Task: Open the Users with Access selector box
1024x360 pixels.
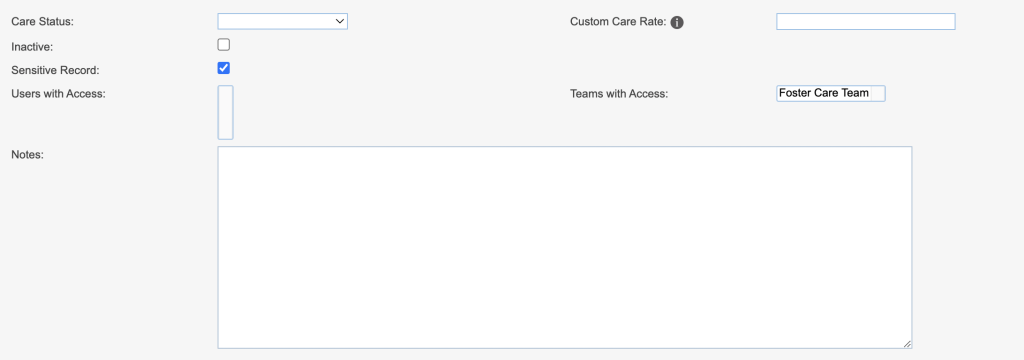Action: (x=225, y=112)
